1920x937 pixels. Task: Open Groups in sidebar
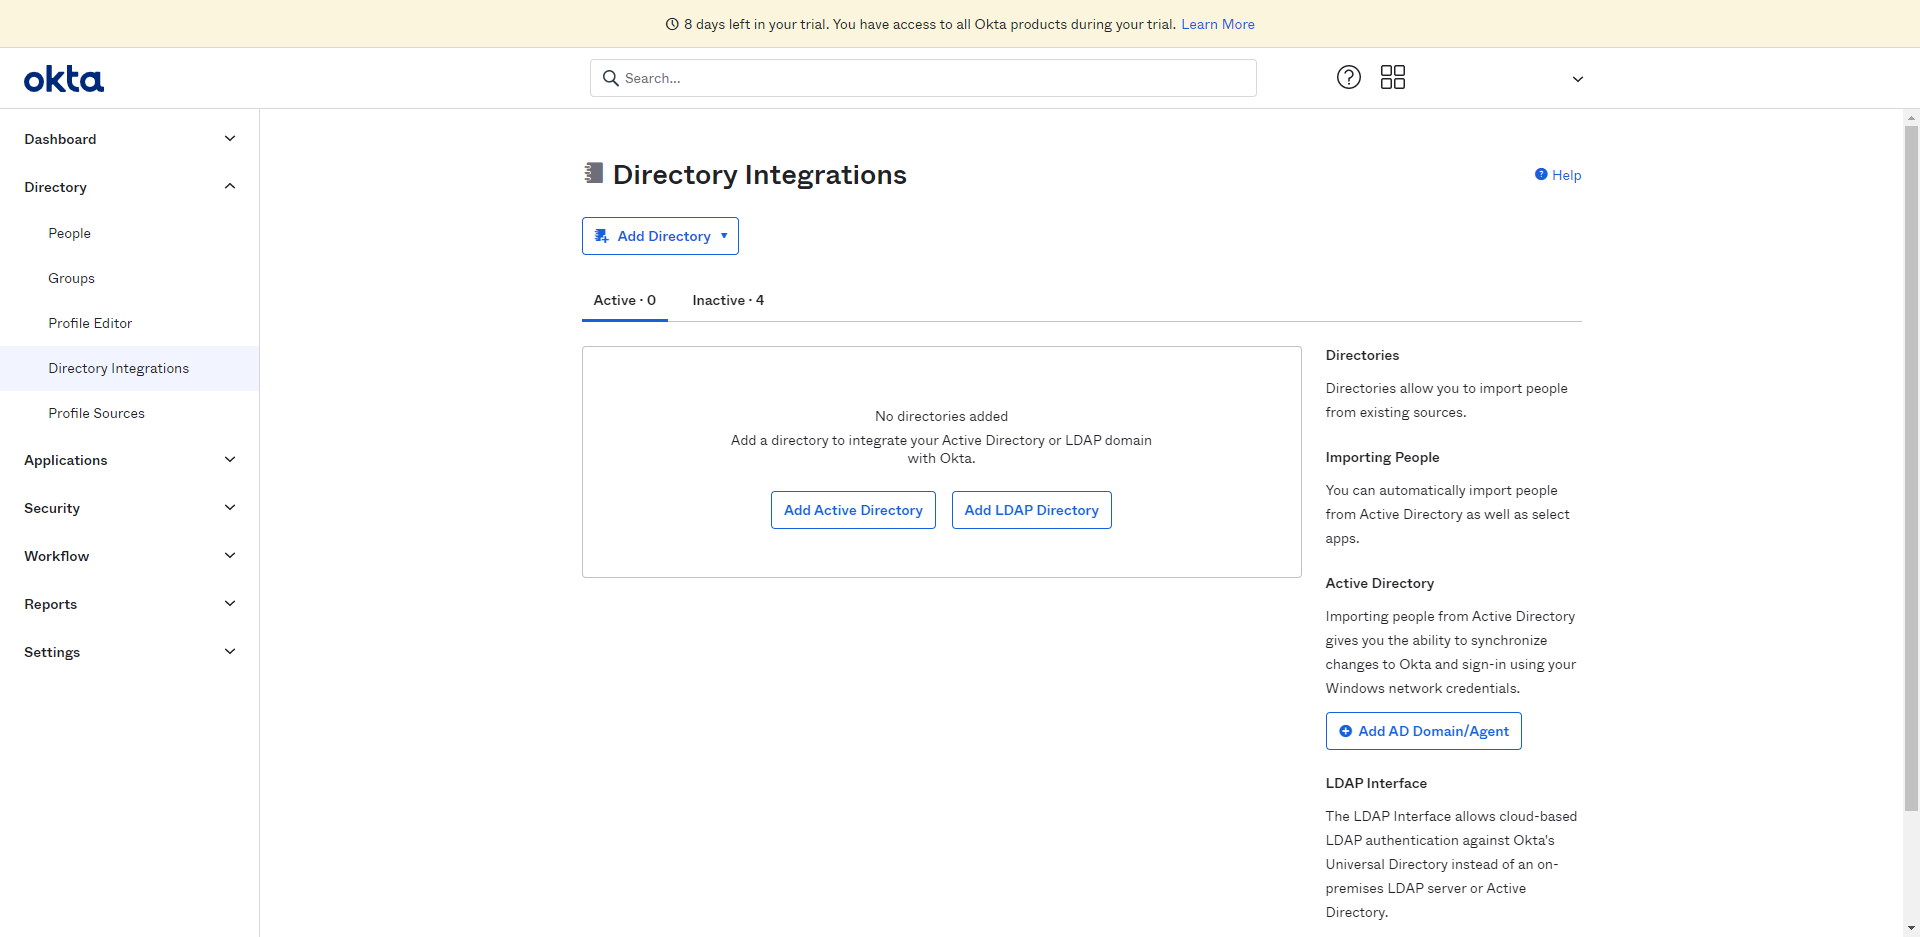[72, 278]
